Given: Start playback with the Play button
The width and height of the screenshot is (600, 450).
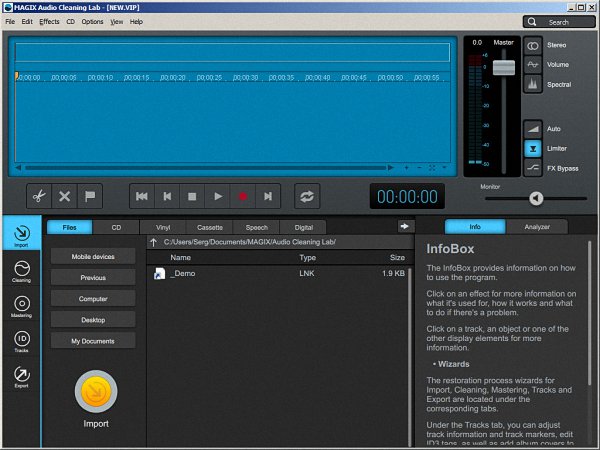Looking at the screenshot, I should pyautogui.click(x=218, y=196).
